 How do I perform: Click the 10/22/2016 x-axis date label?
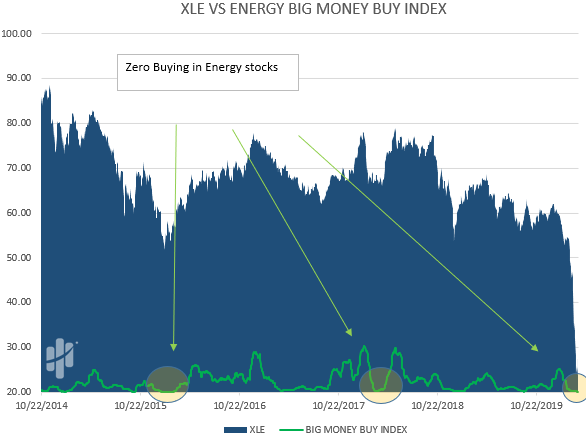click(239, 406)
